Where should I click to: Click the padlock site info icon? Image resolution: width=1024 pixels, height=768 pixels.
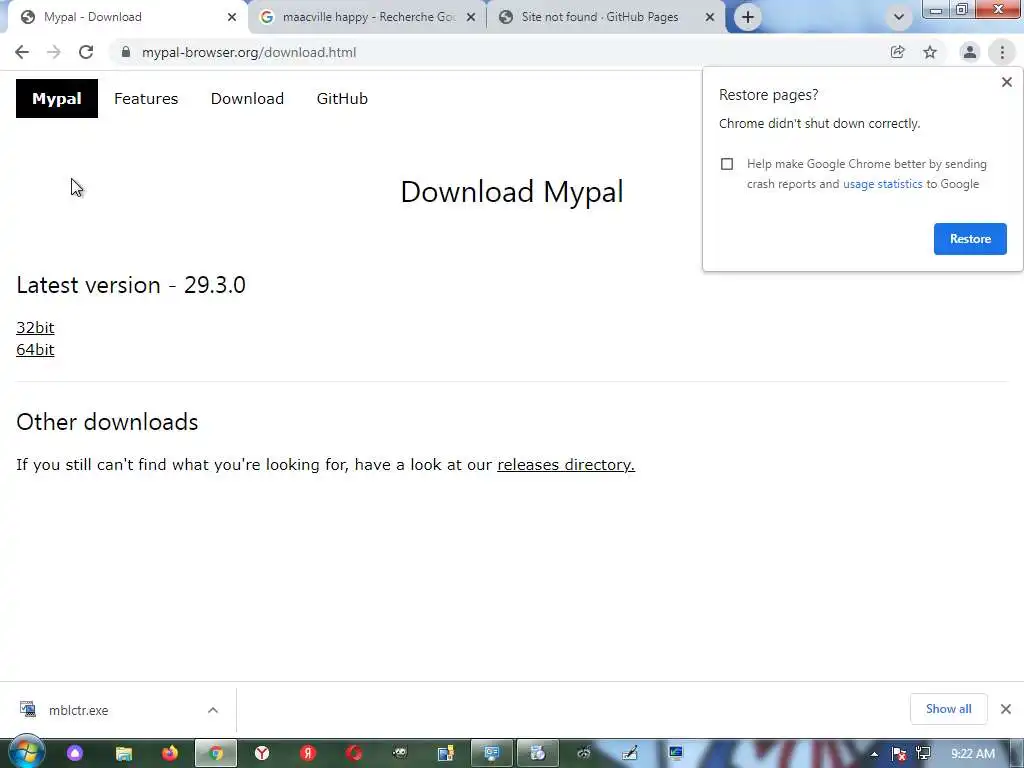coord(126,52)
